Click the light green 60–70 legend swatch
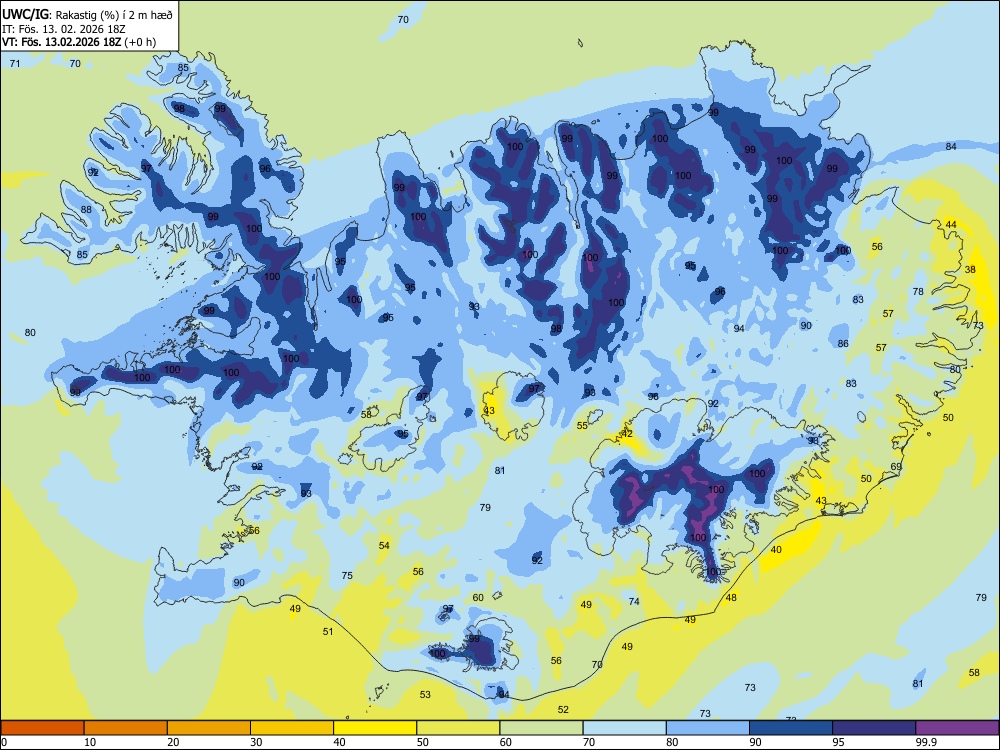The width and height of the screenshot is (1000, 750). [x=541, y=728]
